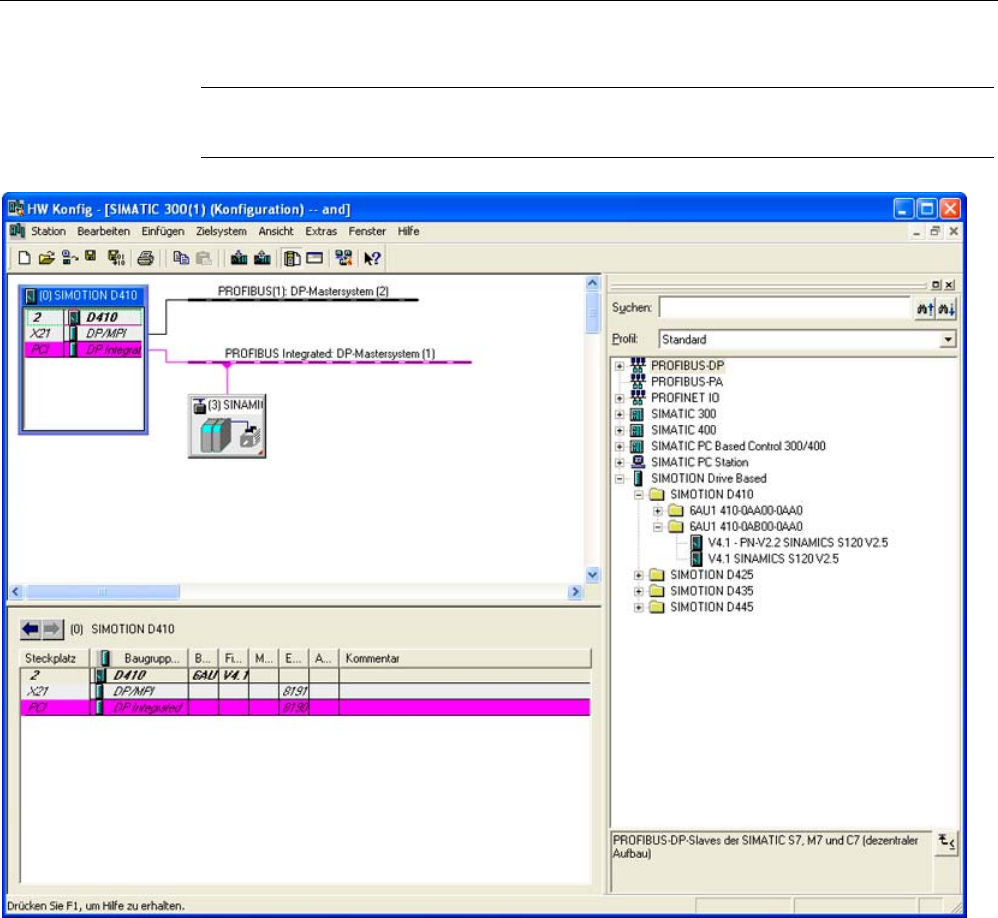Open the Ansicht menu

(x=276, y=231)
